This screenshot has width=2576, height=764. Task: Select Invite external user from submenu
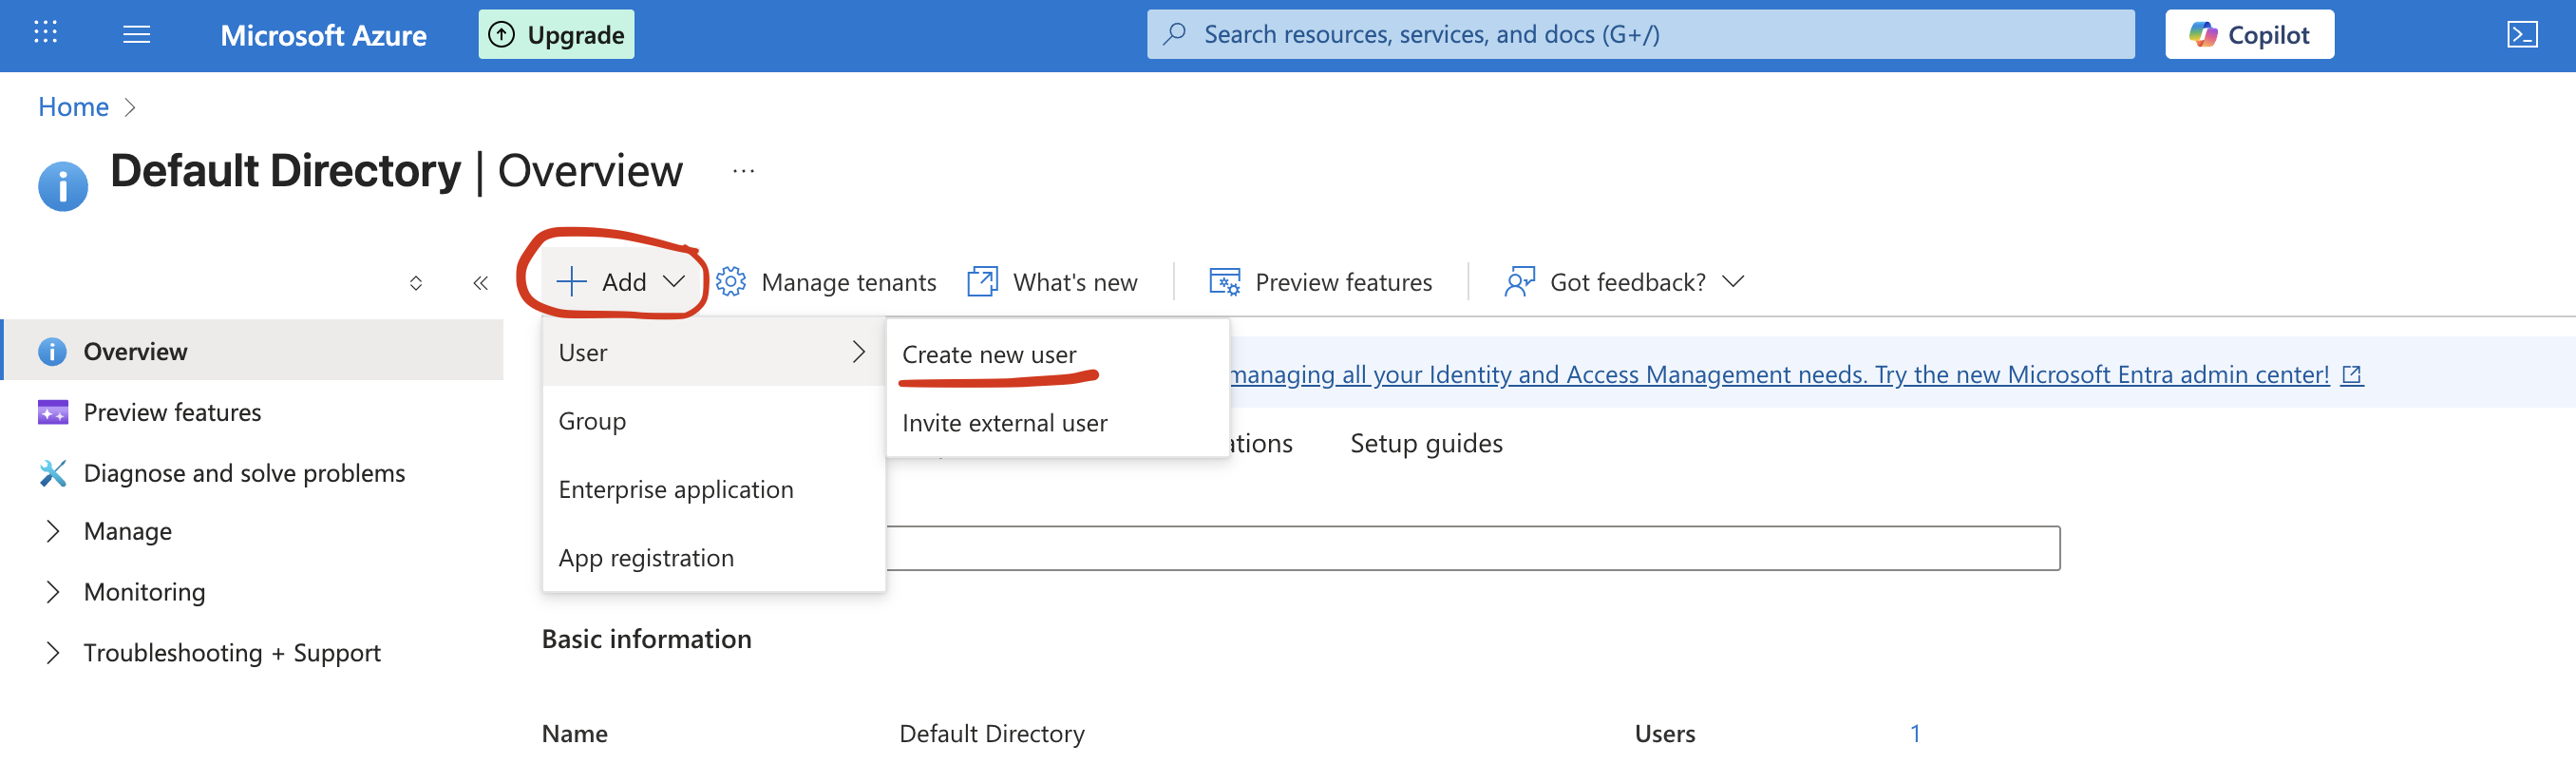[x=1004, y=423]
